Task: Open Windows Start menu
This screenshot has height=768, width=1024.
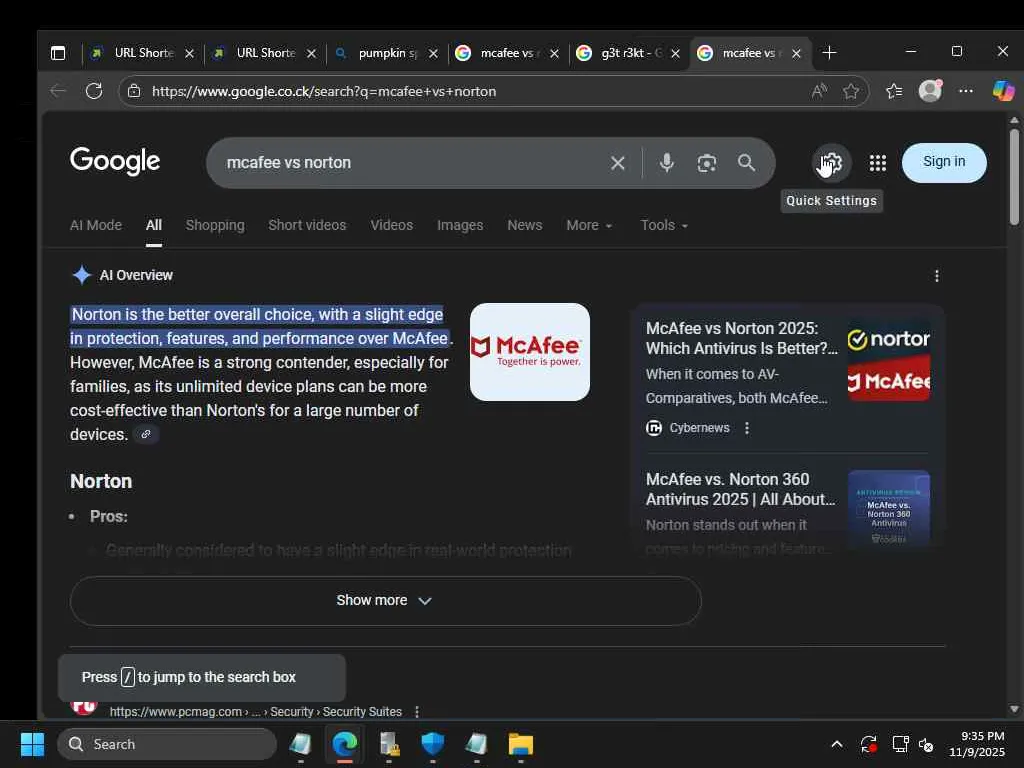Action: pyautogui.click(x=32, y=744)
